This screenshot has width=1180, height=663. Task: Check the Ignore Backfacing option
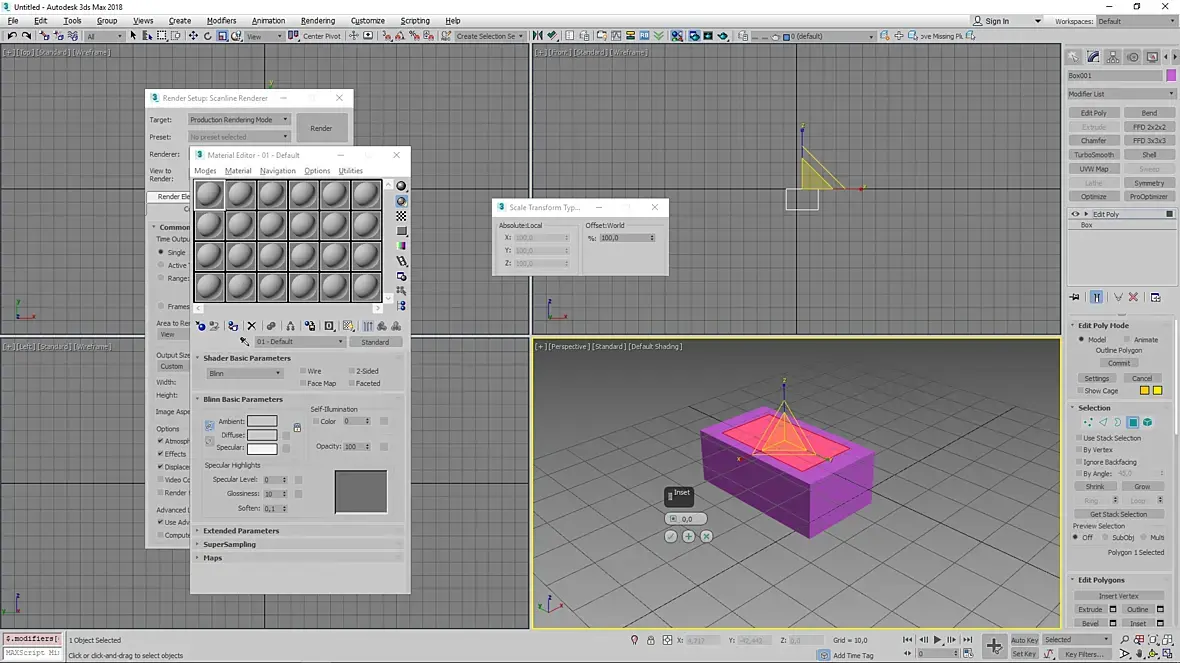pyautogui.click(x=1079, y=462)
